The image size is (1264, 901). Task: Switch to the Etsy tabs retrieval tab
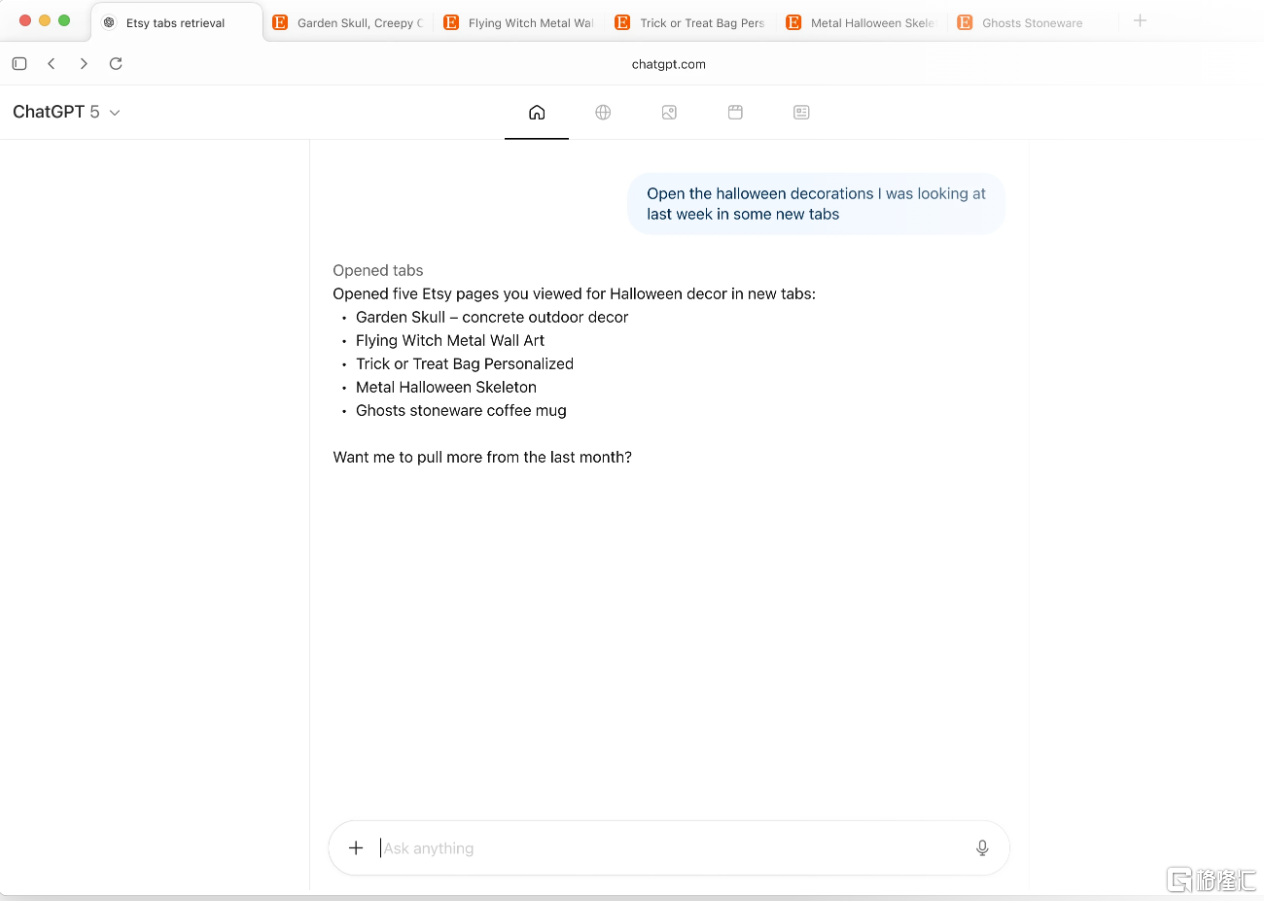(x=175, y=23)
